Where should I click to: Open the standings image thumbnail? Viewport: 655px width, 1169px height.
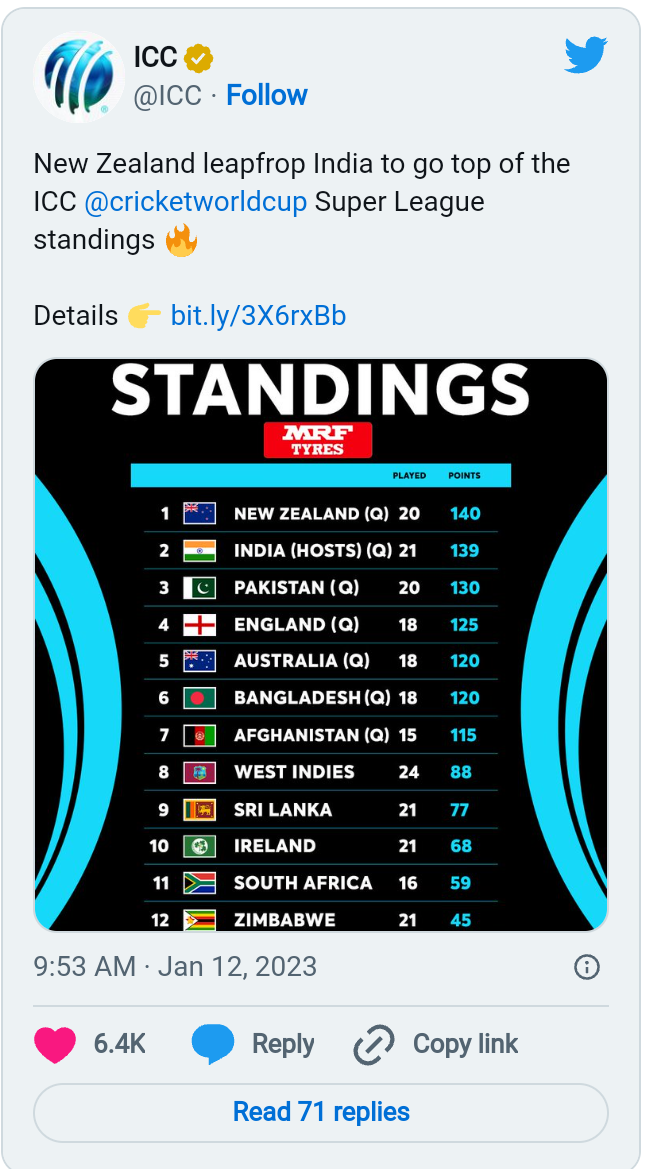click(321, 645)
